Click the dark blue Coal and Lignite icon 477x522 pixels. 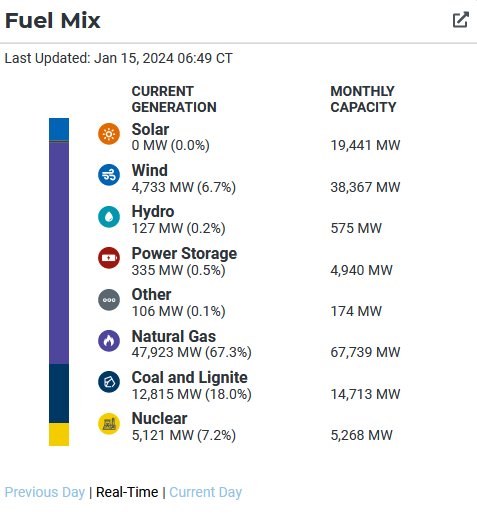point(109,382)
